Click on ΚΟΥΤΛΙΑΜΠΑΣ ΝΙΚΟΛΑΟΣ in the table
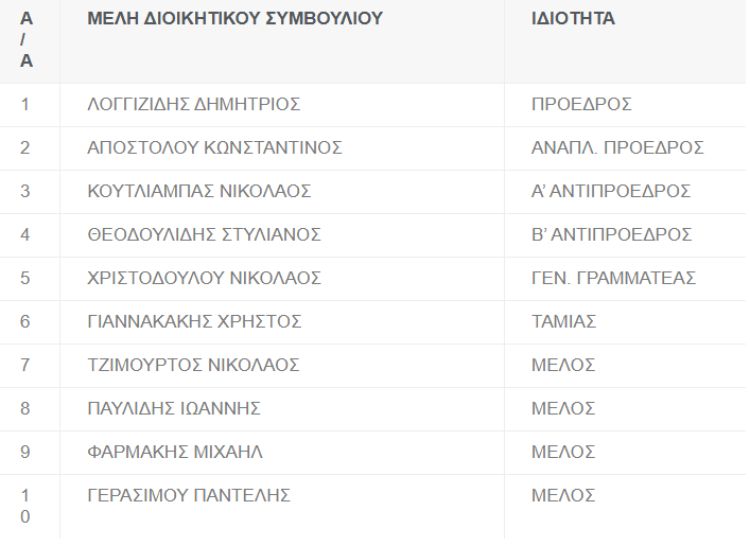This screenshot has height=546, width=750. click(199, 192)
